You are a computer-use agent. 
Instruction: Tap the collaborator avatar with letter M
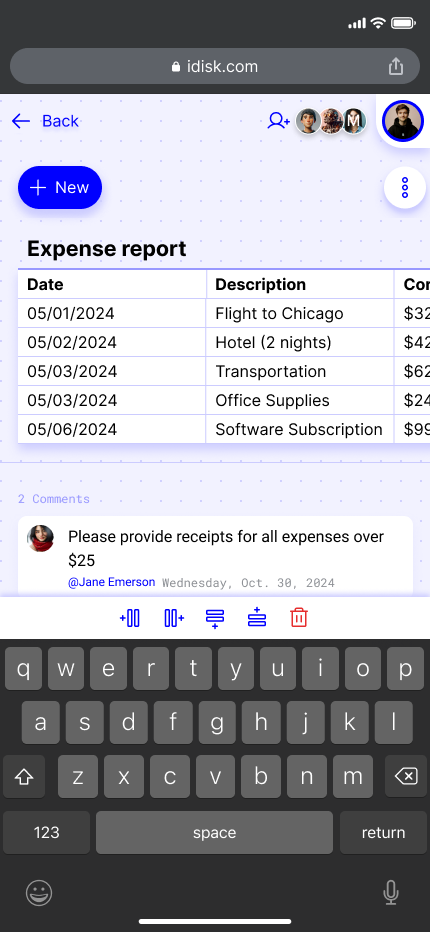354,121
